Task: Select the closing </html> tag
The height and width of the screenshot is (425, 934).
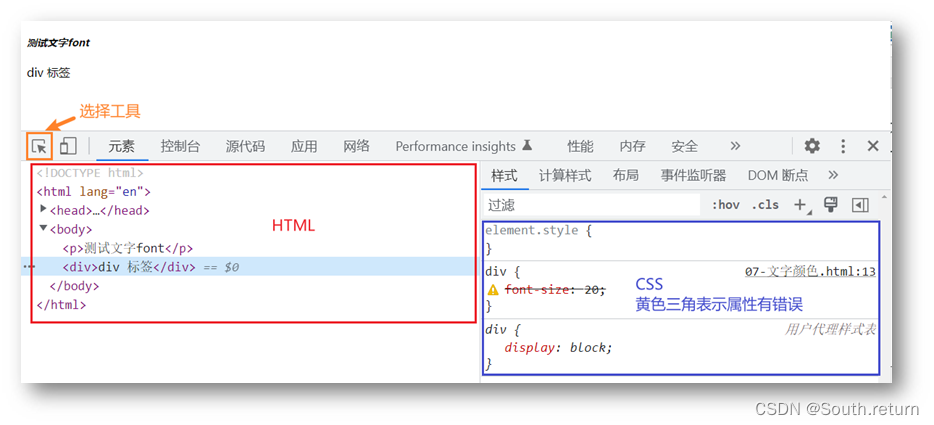Action: (61, 305)
